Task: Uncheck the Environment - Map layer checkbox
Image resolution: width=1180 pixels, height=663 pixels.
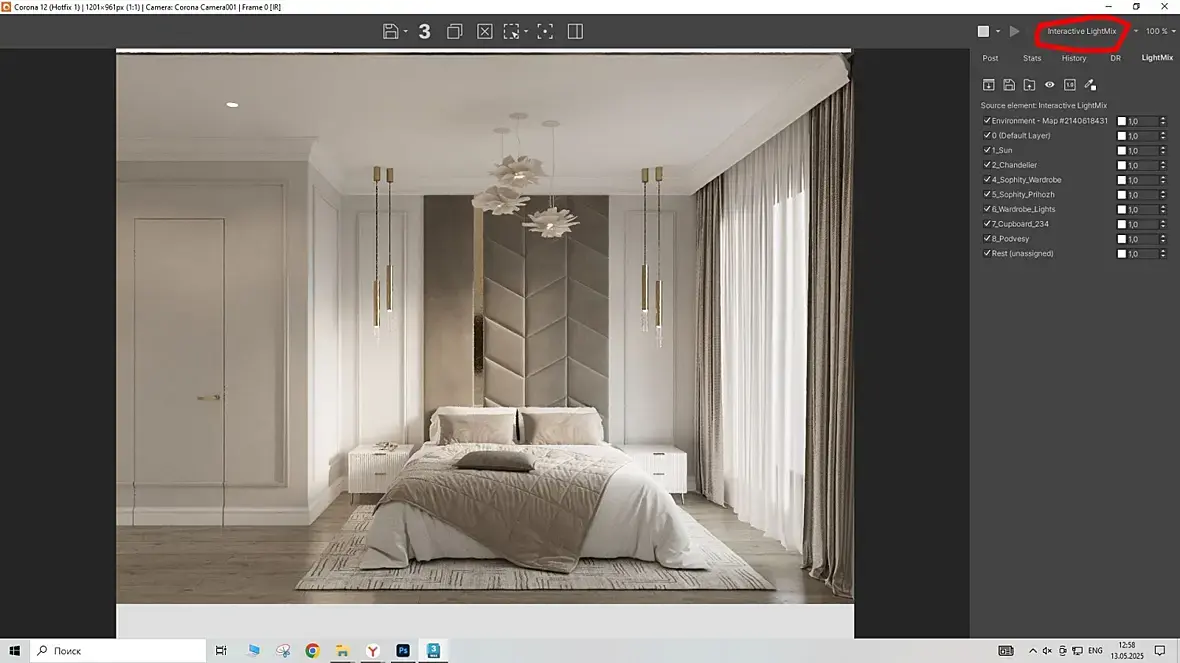Action: click(x=987, y=120)
